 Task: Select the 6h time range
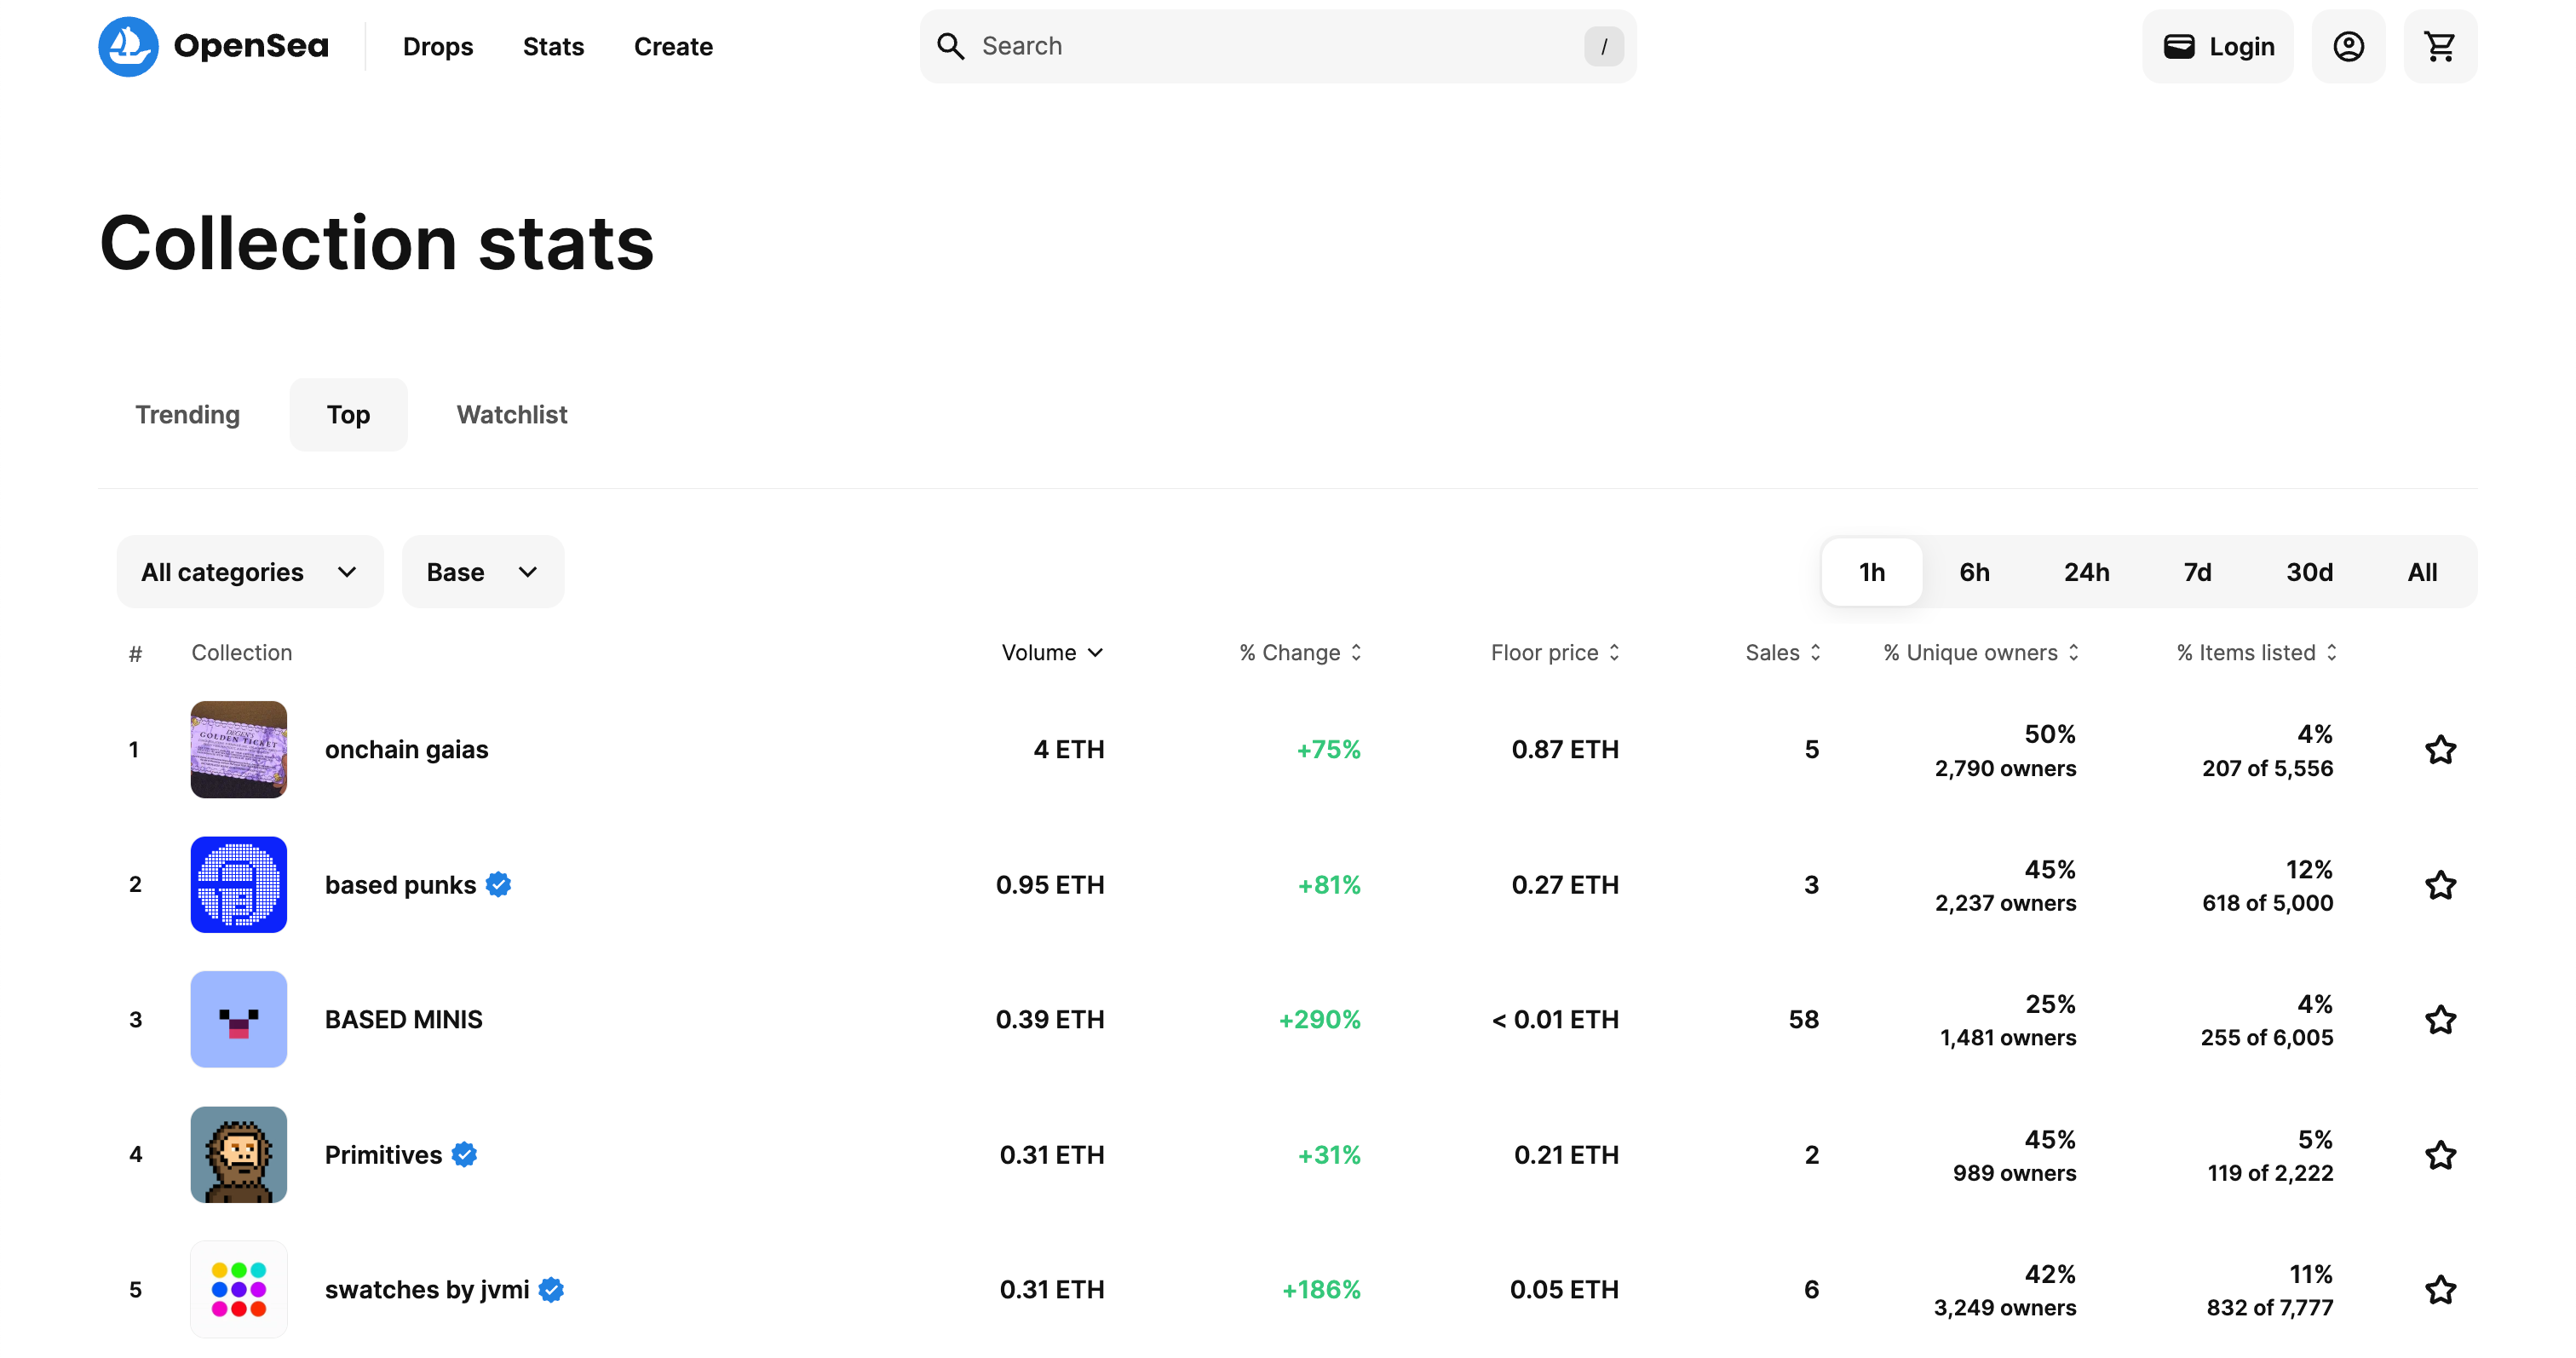(x=1974, y=572)
